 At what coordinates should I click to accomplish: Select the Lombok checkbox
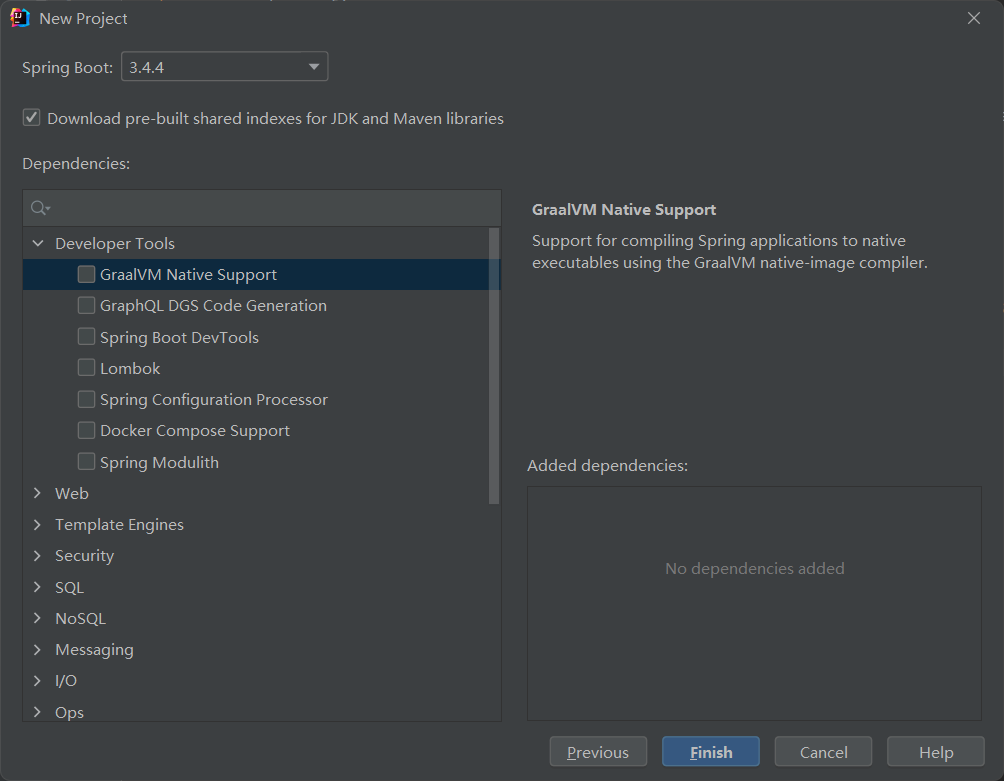(x=86, y=367)
